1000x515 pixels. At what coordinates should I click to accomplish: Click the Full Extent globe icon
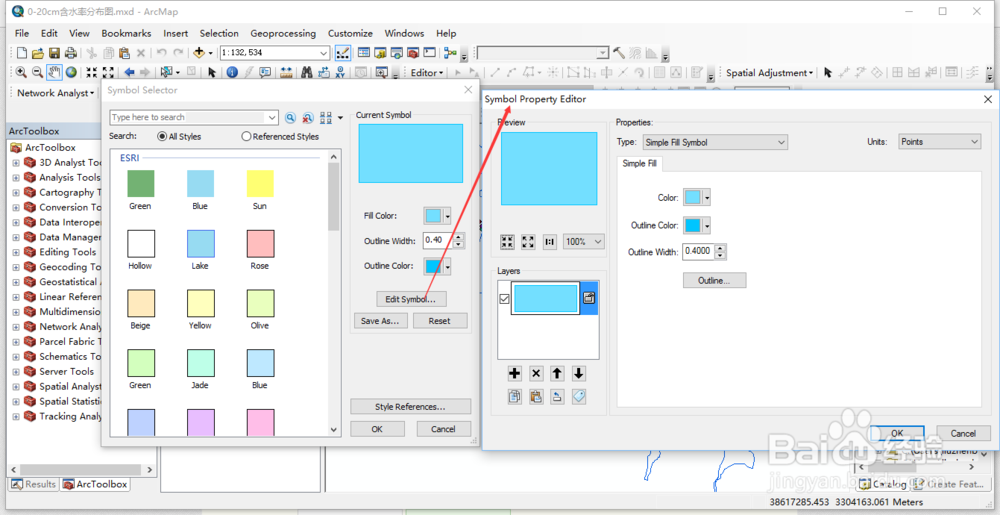[x=71, y=72]
